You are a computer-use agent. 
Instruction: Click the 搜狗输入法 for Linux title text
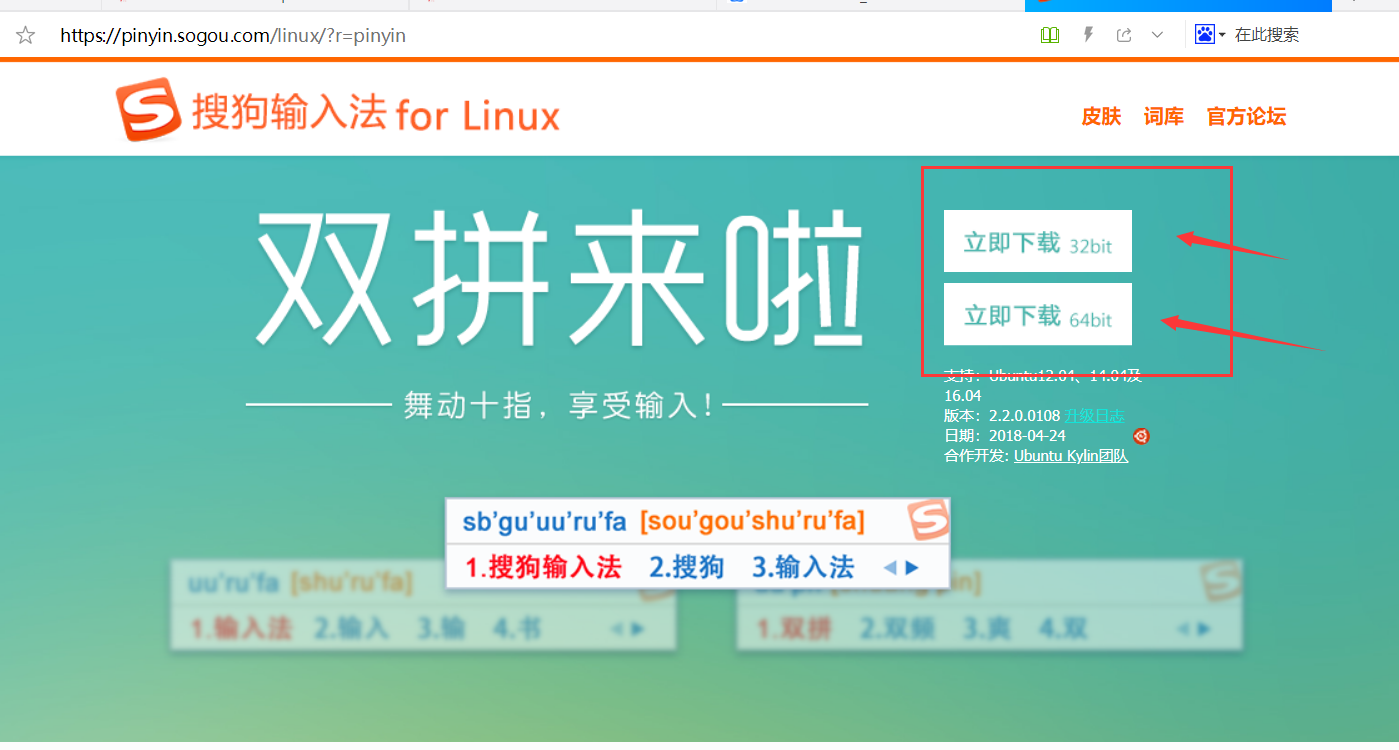376,115
